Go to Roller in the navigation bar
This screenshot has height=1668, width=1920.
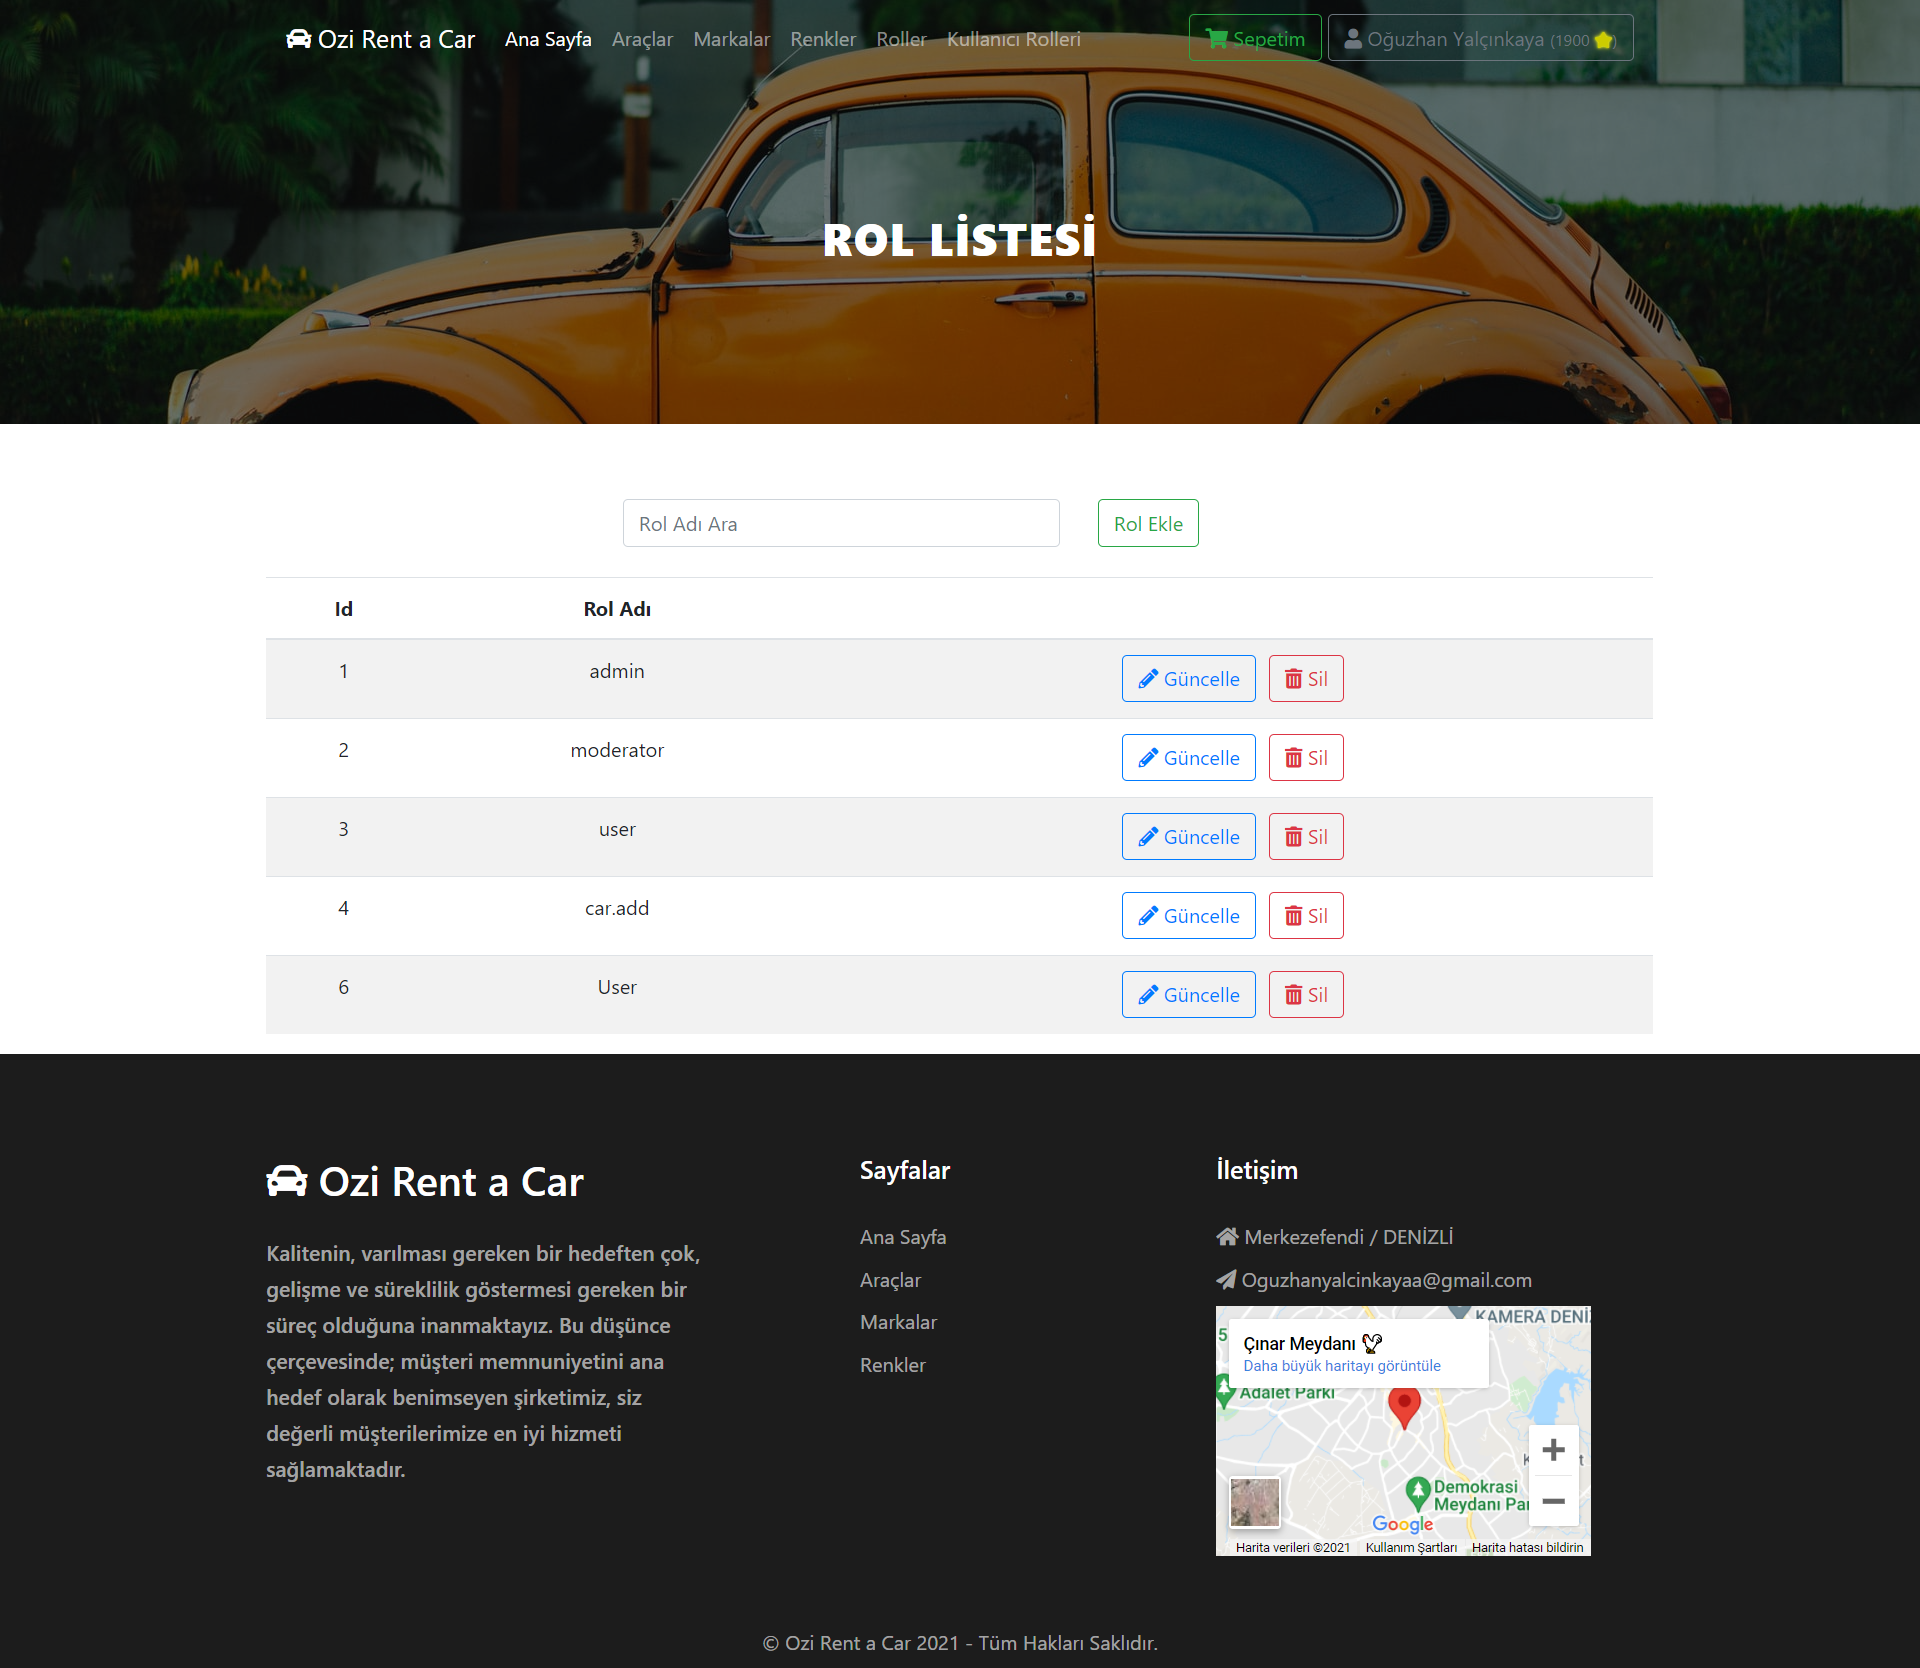[901, 39]
